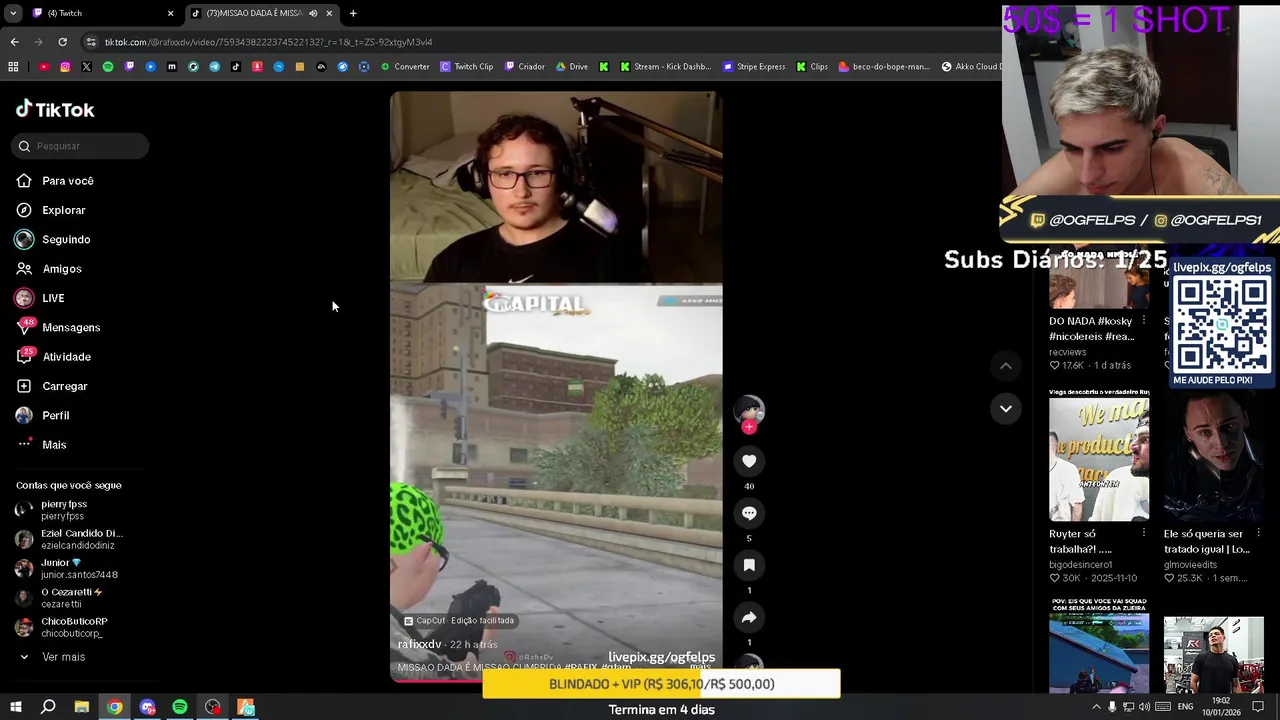
Task: Show hidden system tray icons
Action: pos(1096,707)
